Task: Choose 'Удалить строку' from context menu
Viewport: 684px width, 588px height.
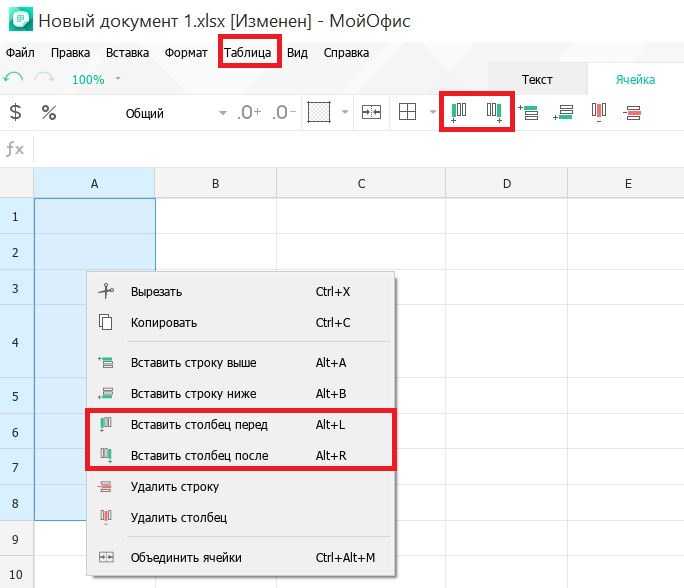Action: pyautogui.click(x=174, y=487)
